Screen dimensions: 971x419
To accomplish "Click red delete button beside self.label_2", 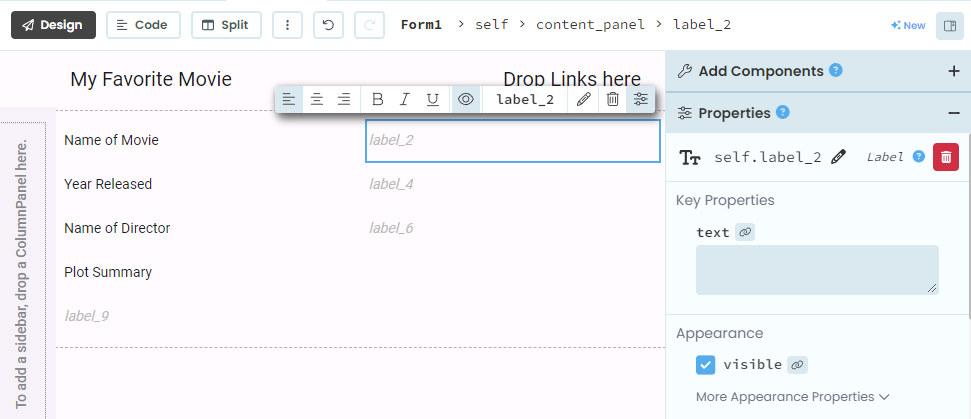I will tap(946, 157).
